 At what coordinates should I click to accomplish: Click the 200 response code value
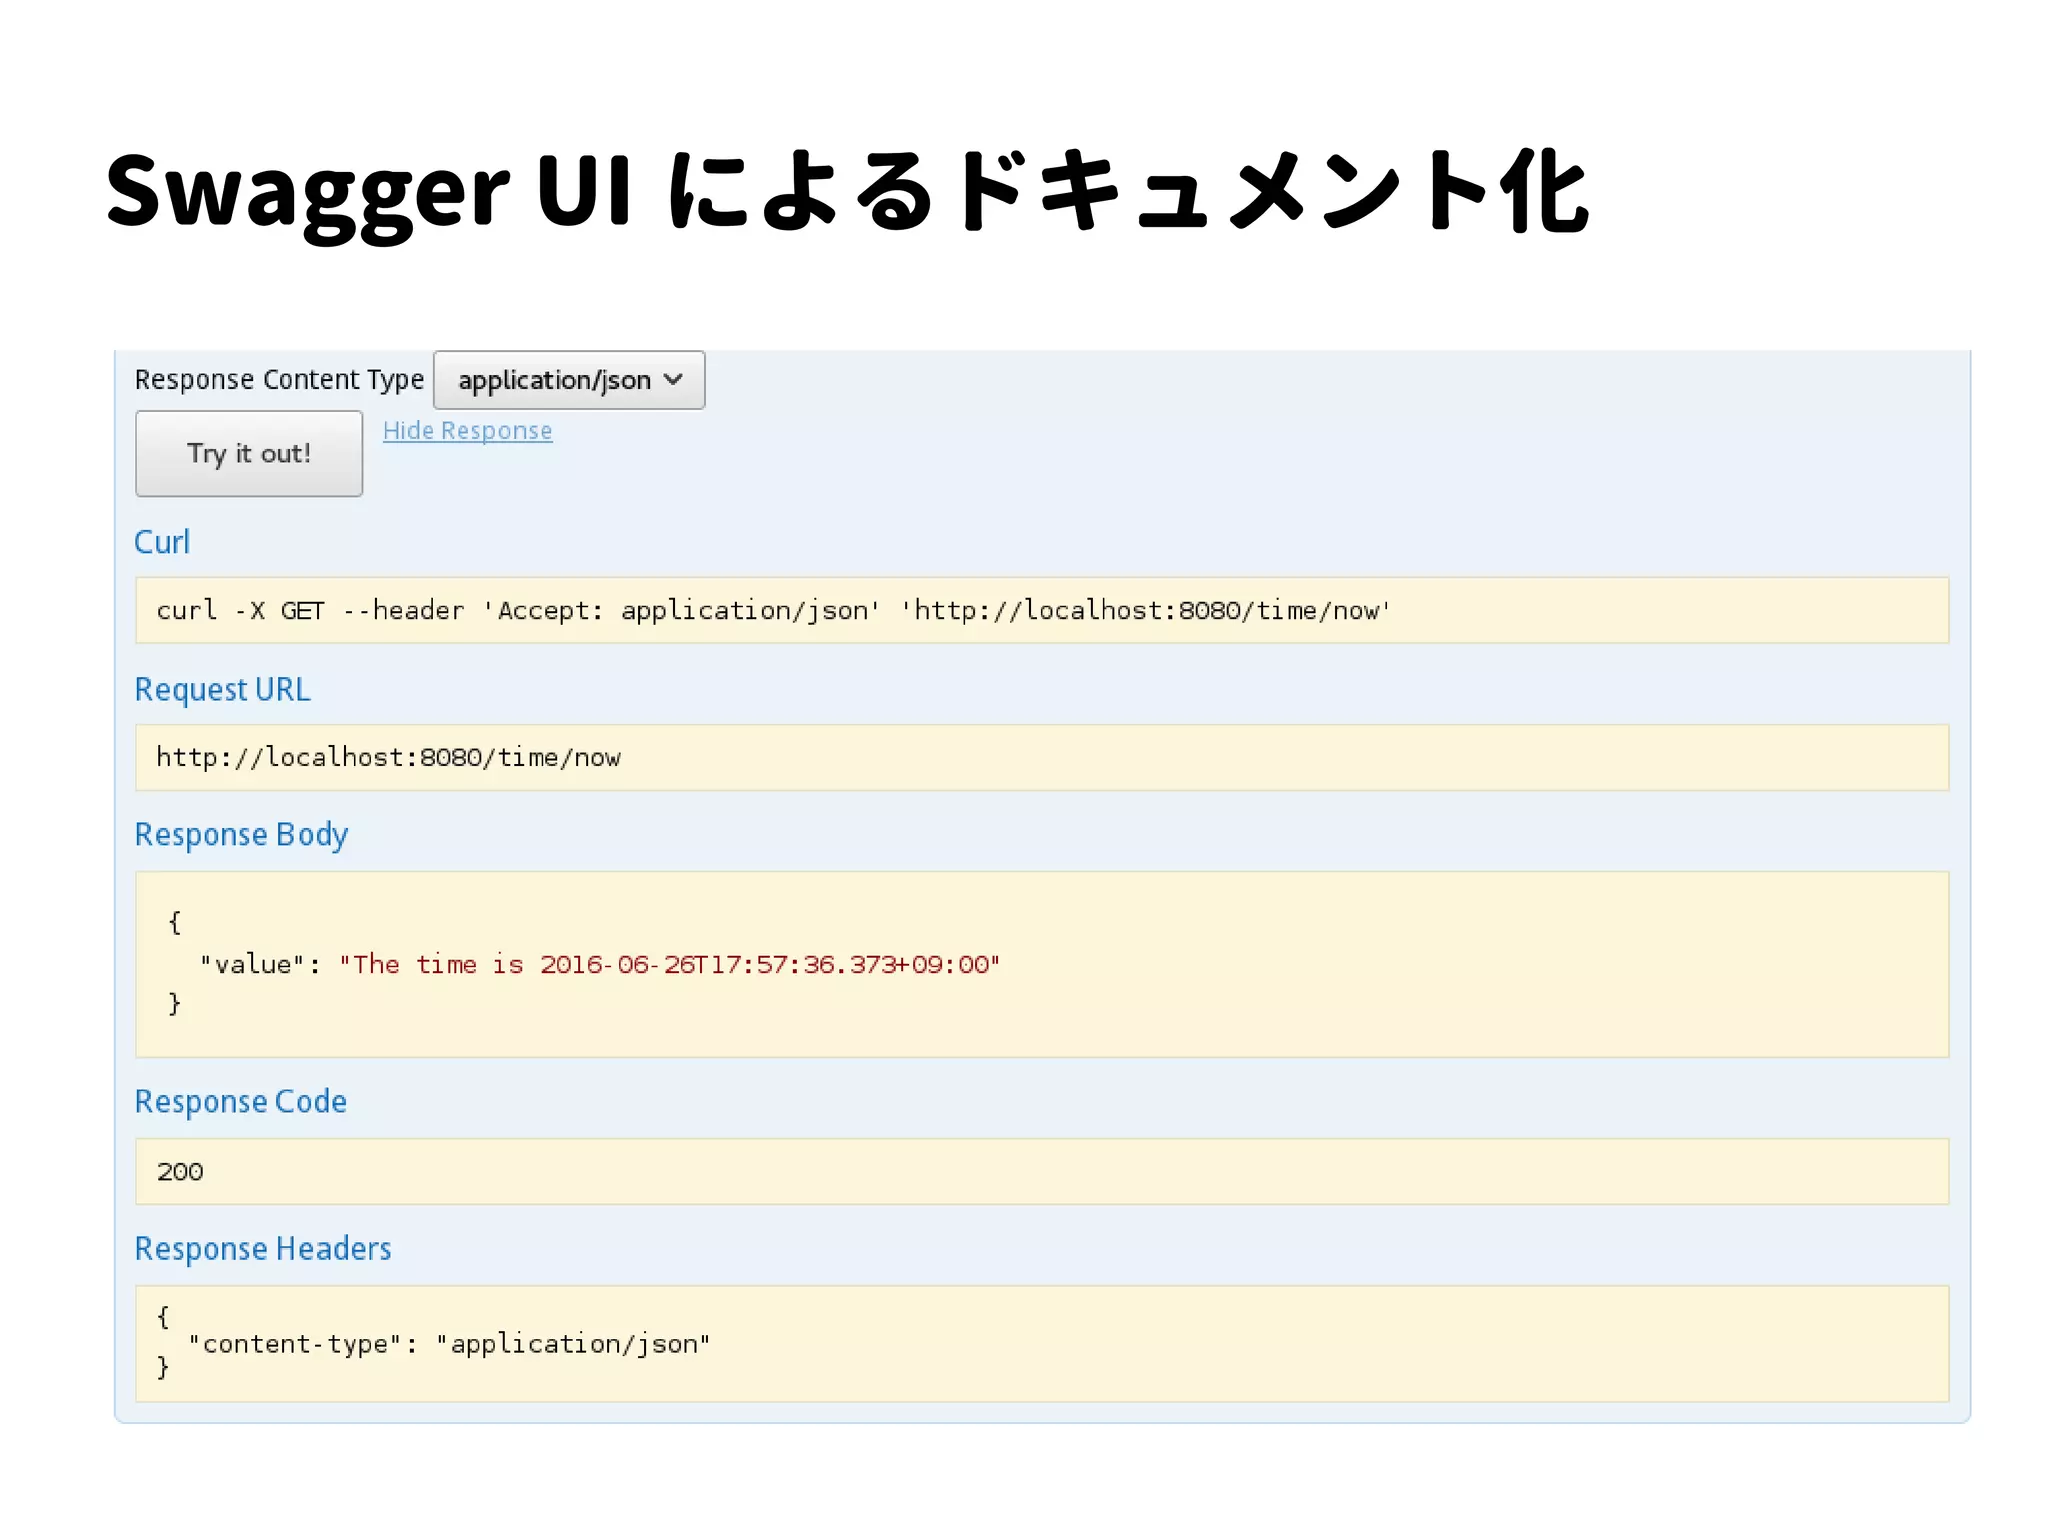[x=180, y=1171]
